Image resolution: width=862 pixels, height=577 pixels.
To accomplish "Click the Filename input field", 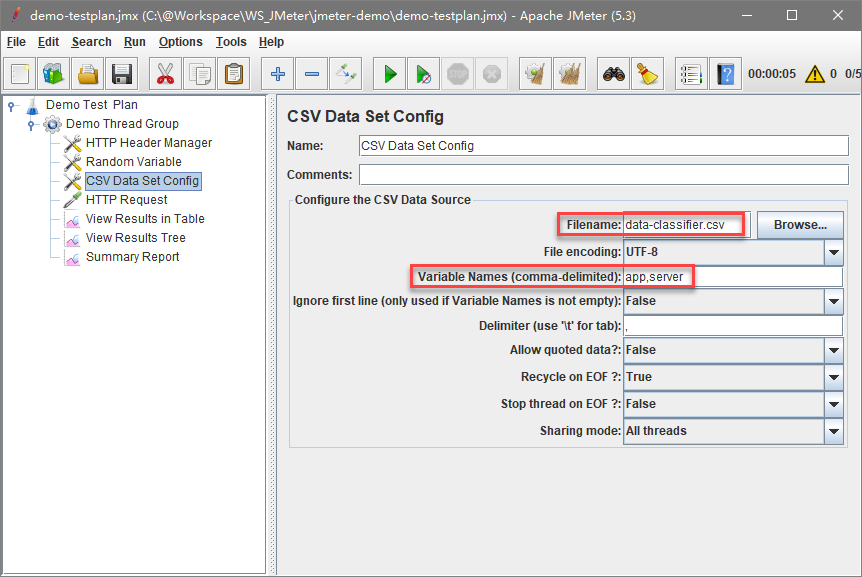I will 687,225.
